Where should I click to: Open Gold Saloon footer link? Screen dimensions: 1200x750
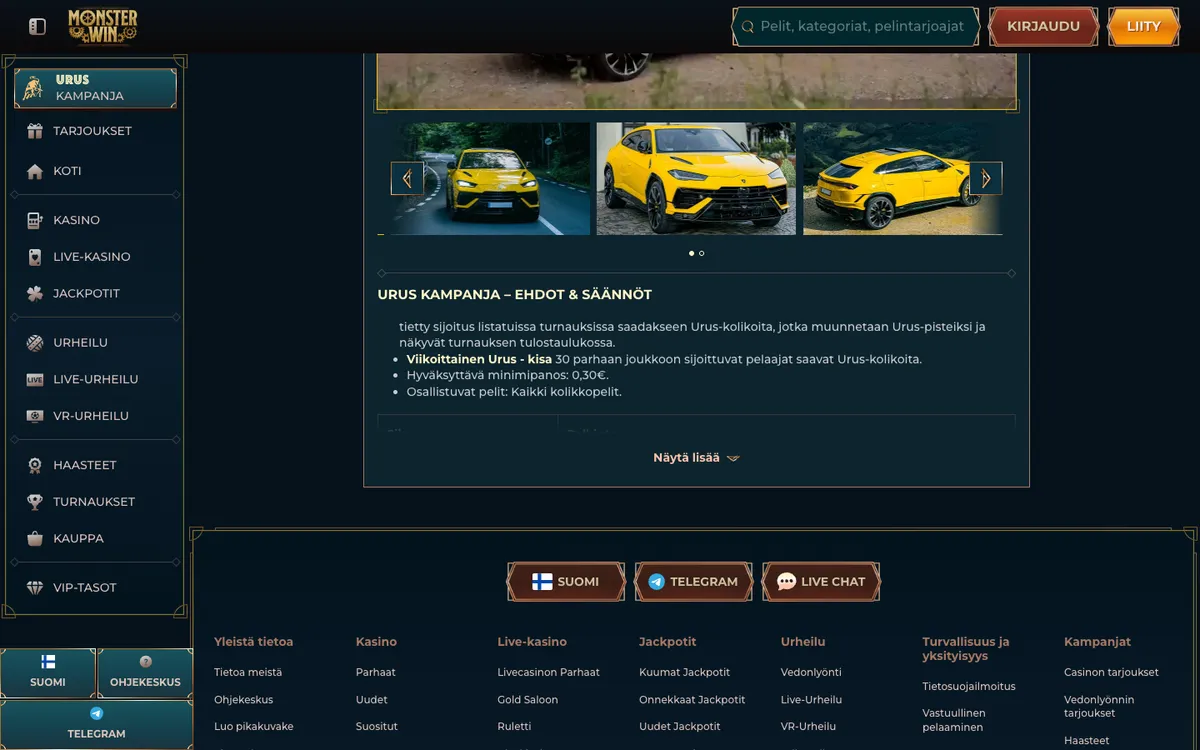(528, 700)
